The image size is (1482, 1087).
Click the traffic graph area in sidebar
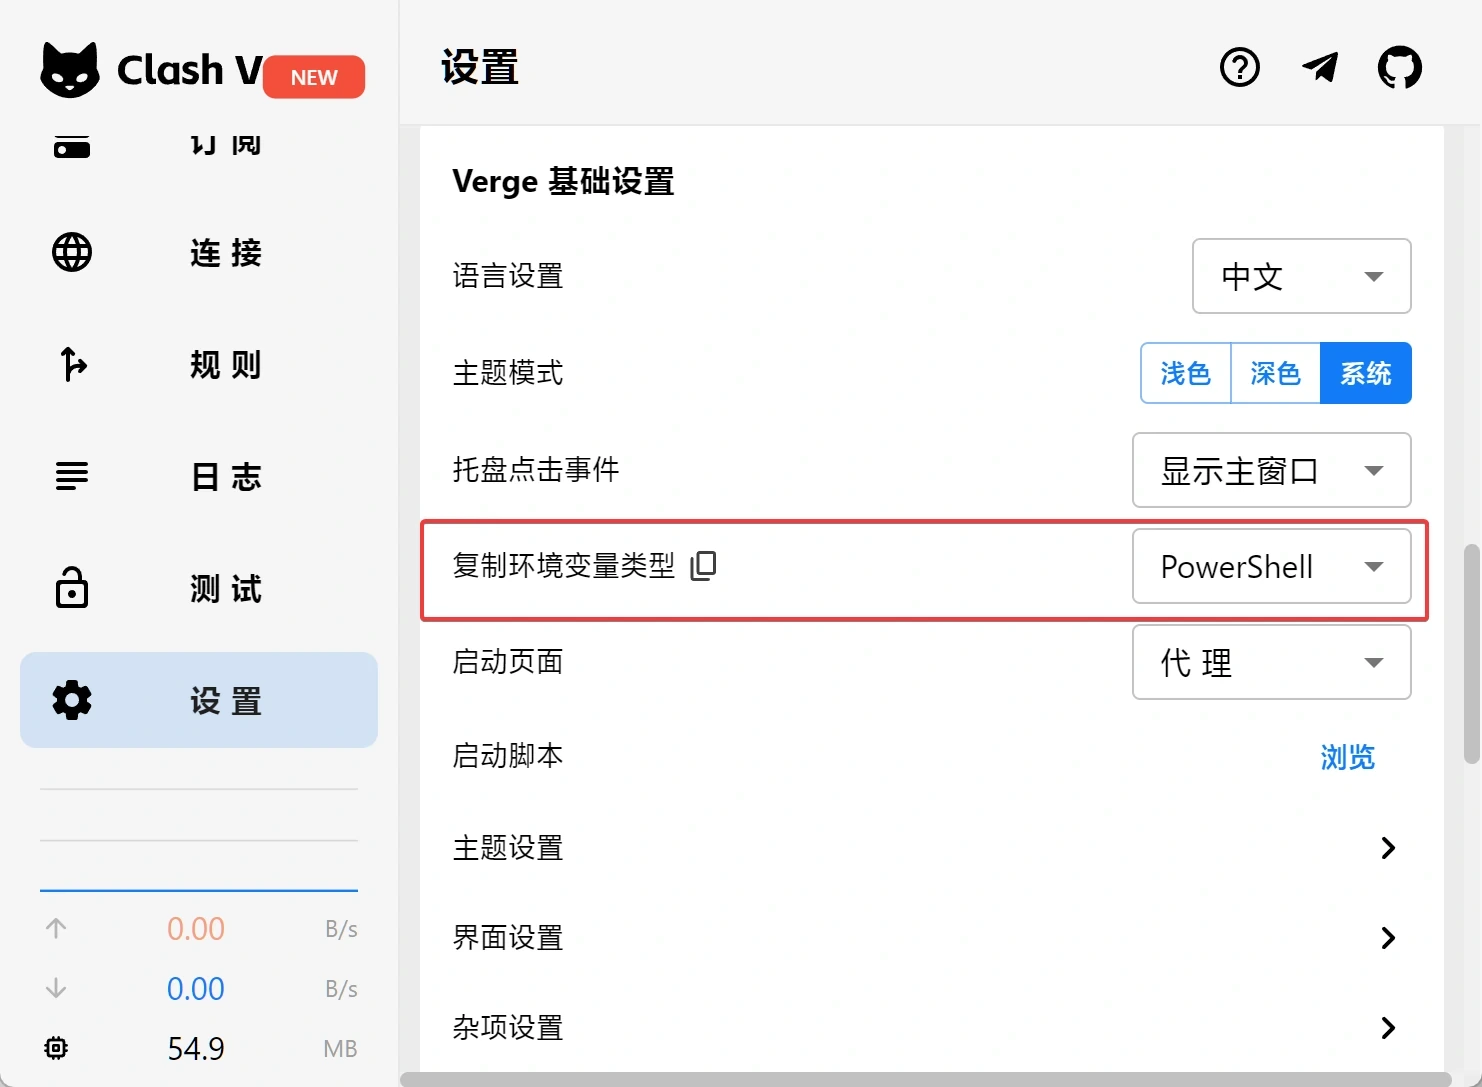199,840
